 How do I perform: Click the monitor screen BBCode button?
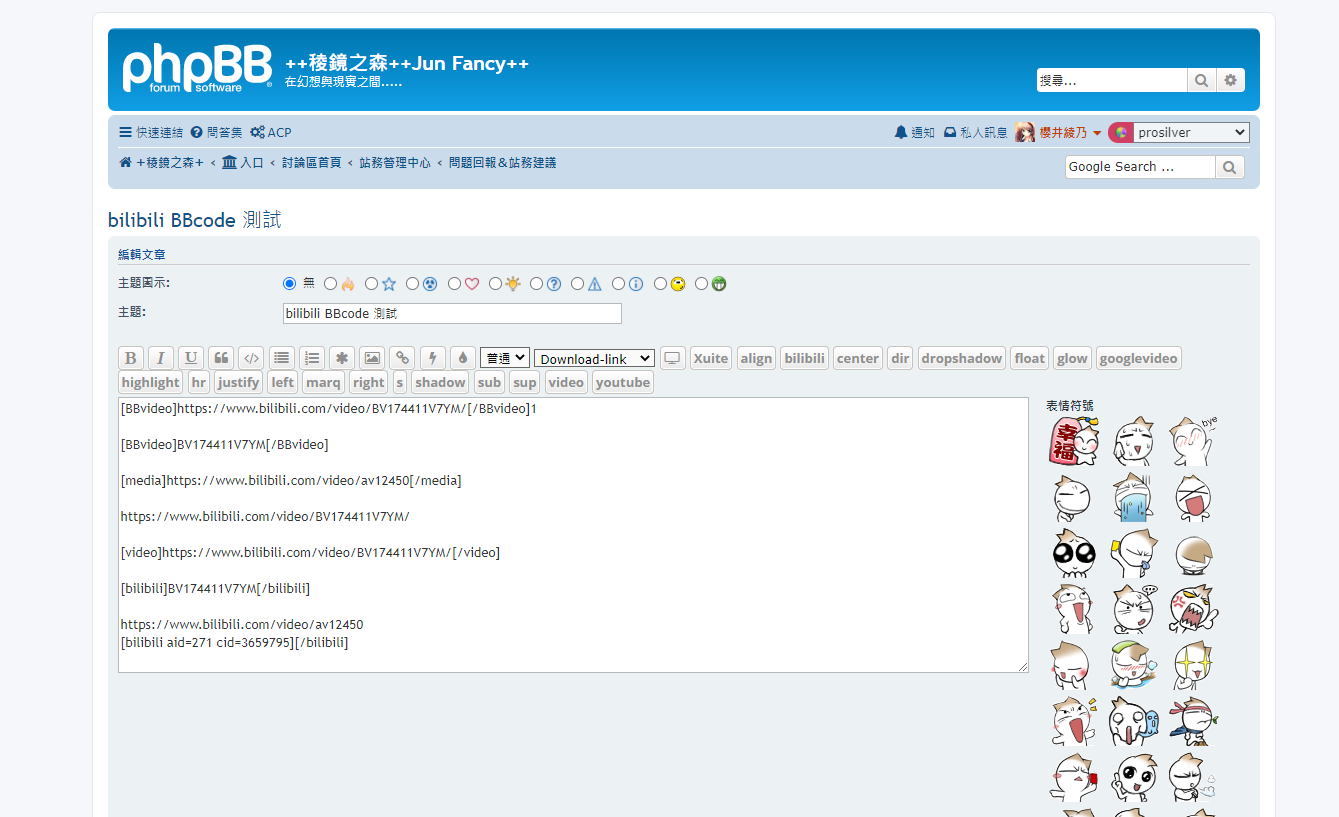673,358
